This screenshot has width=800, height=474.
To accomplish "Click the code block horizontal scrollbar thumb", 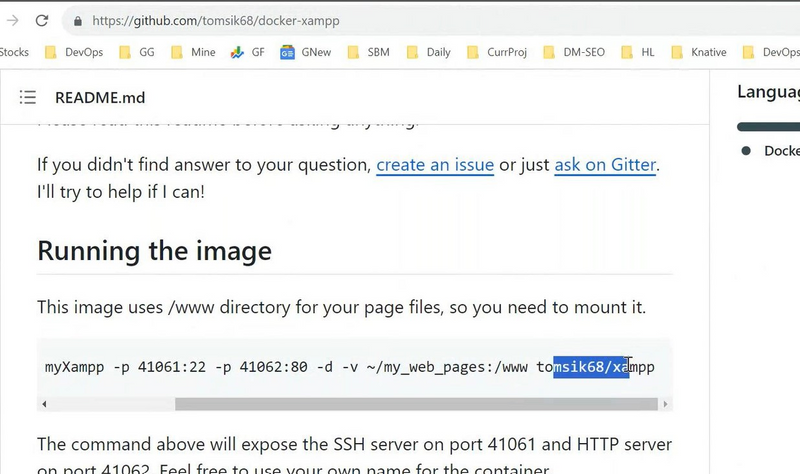I will (415, 404).
